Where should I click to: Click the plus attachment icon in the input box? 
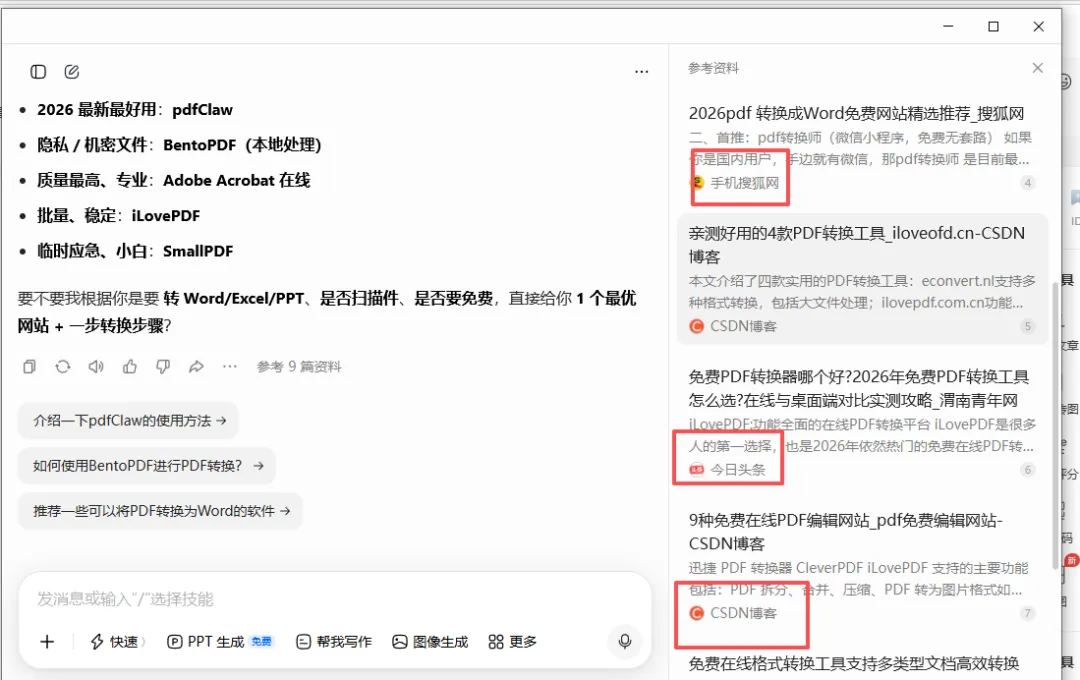point(47,642)
